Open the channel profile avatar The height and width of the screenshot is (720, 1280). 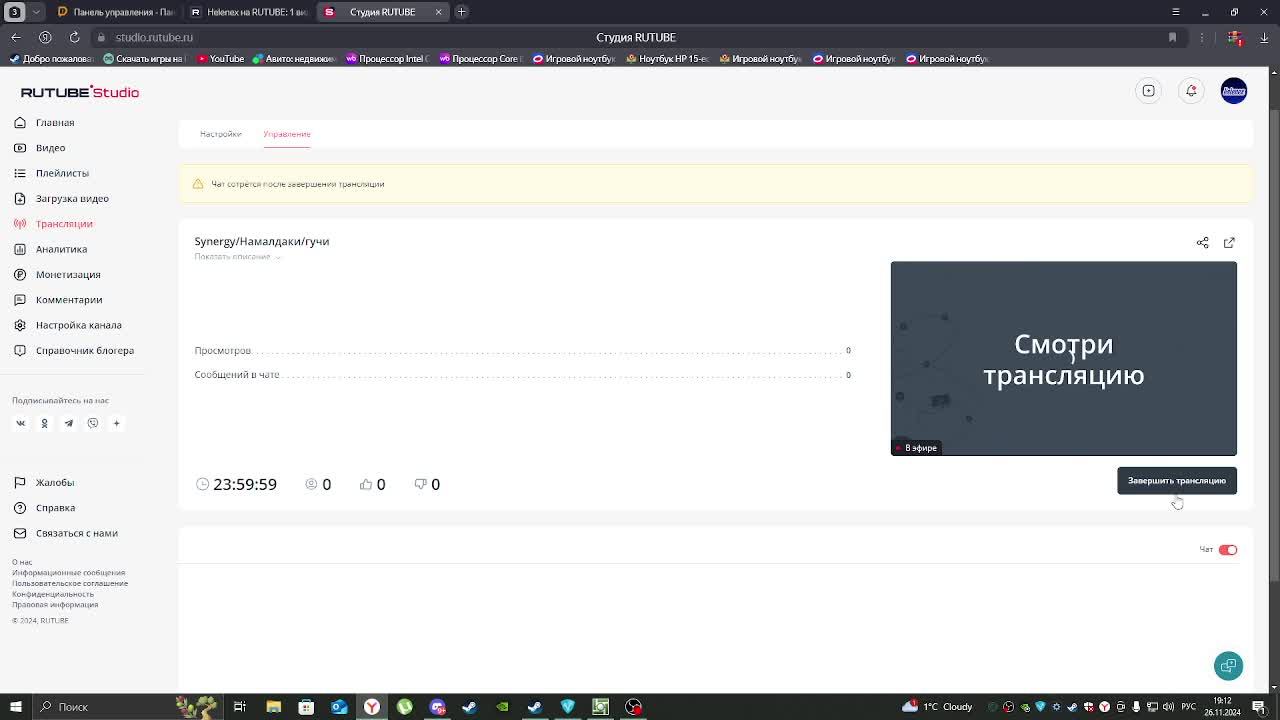click(x=1234, y=91)
